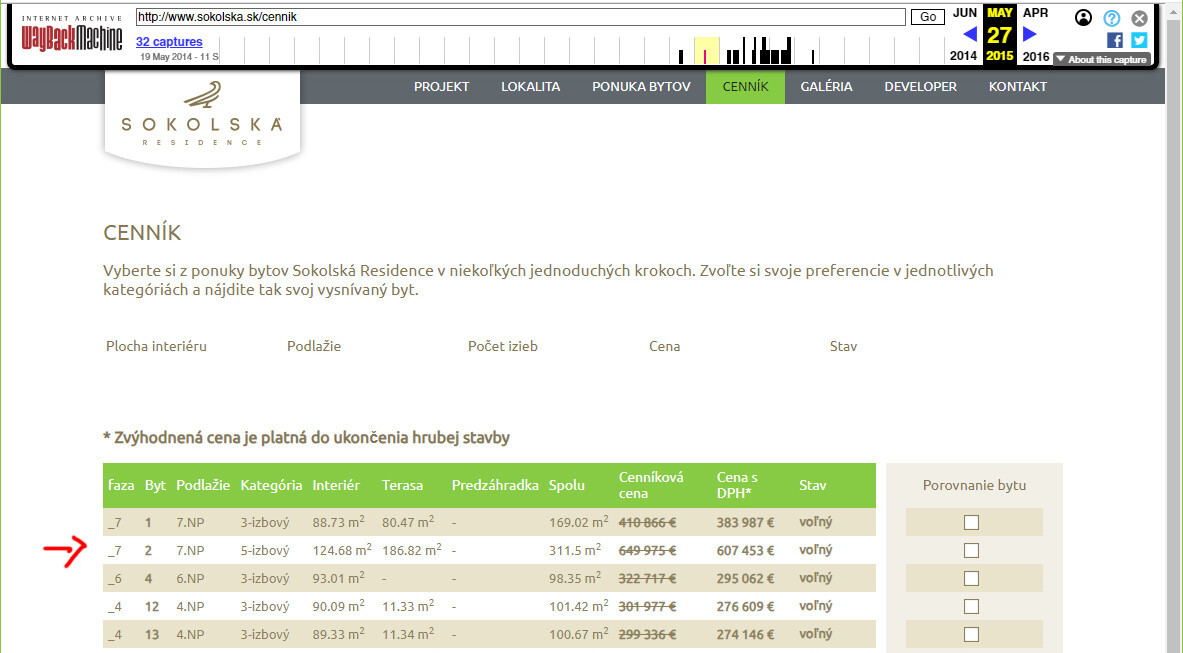1183x653 pixels.
Task: Click the Wayback URL input field
Action: coord(520,17)
